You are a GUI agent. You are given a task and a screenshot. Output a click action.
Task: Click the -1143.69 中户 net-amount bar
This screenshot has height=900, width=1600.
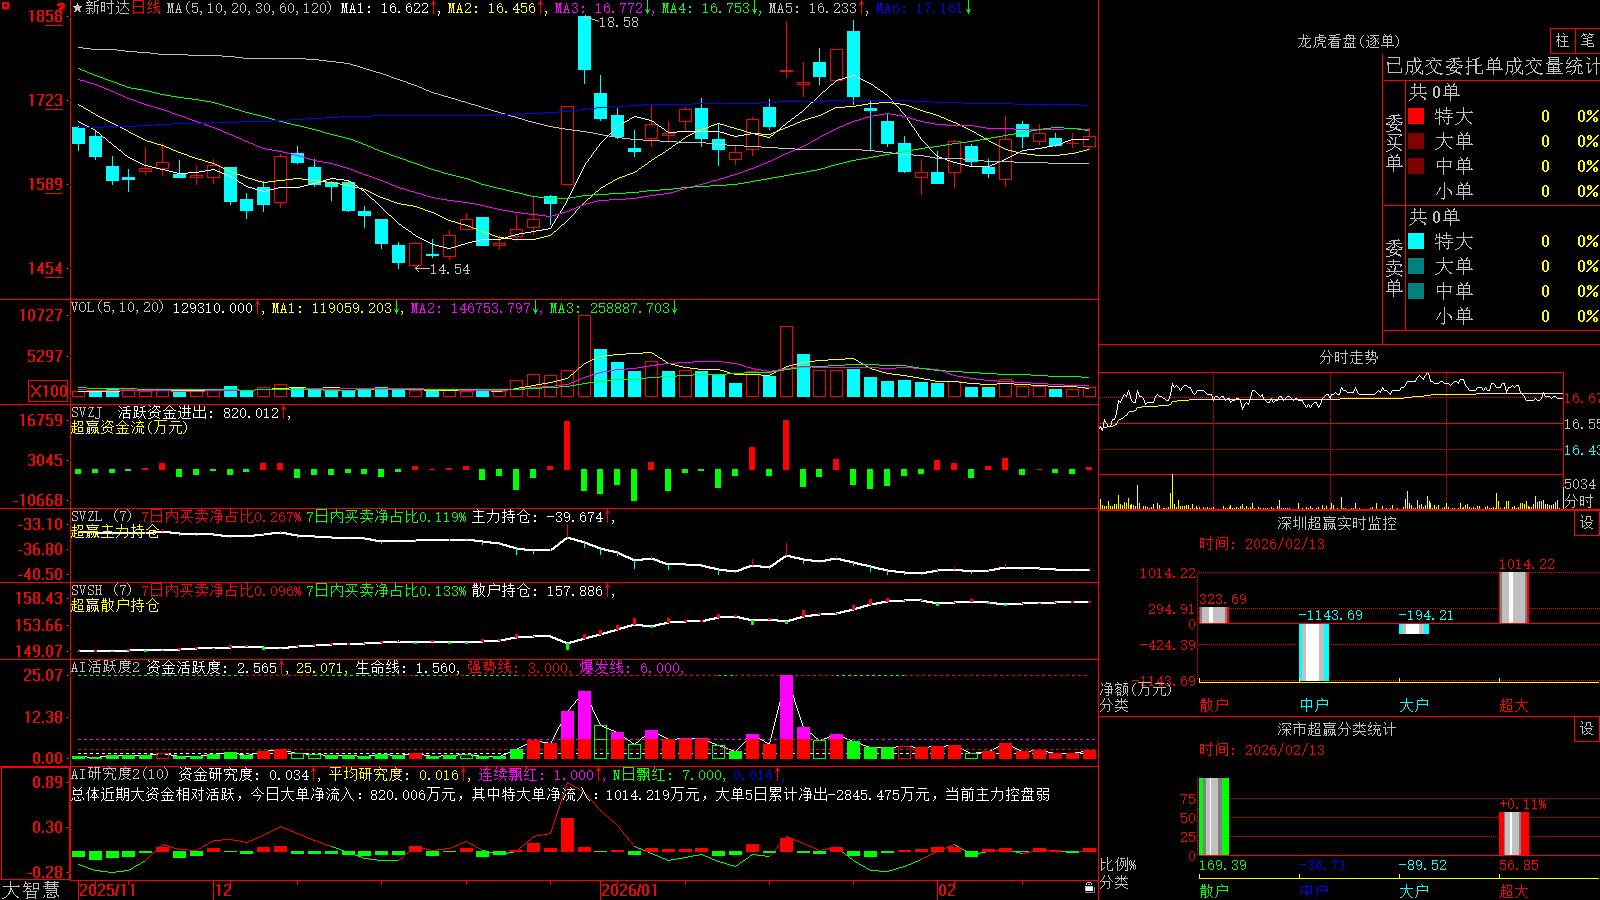click(1314, 652)
